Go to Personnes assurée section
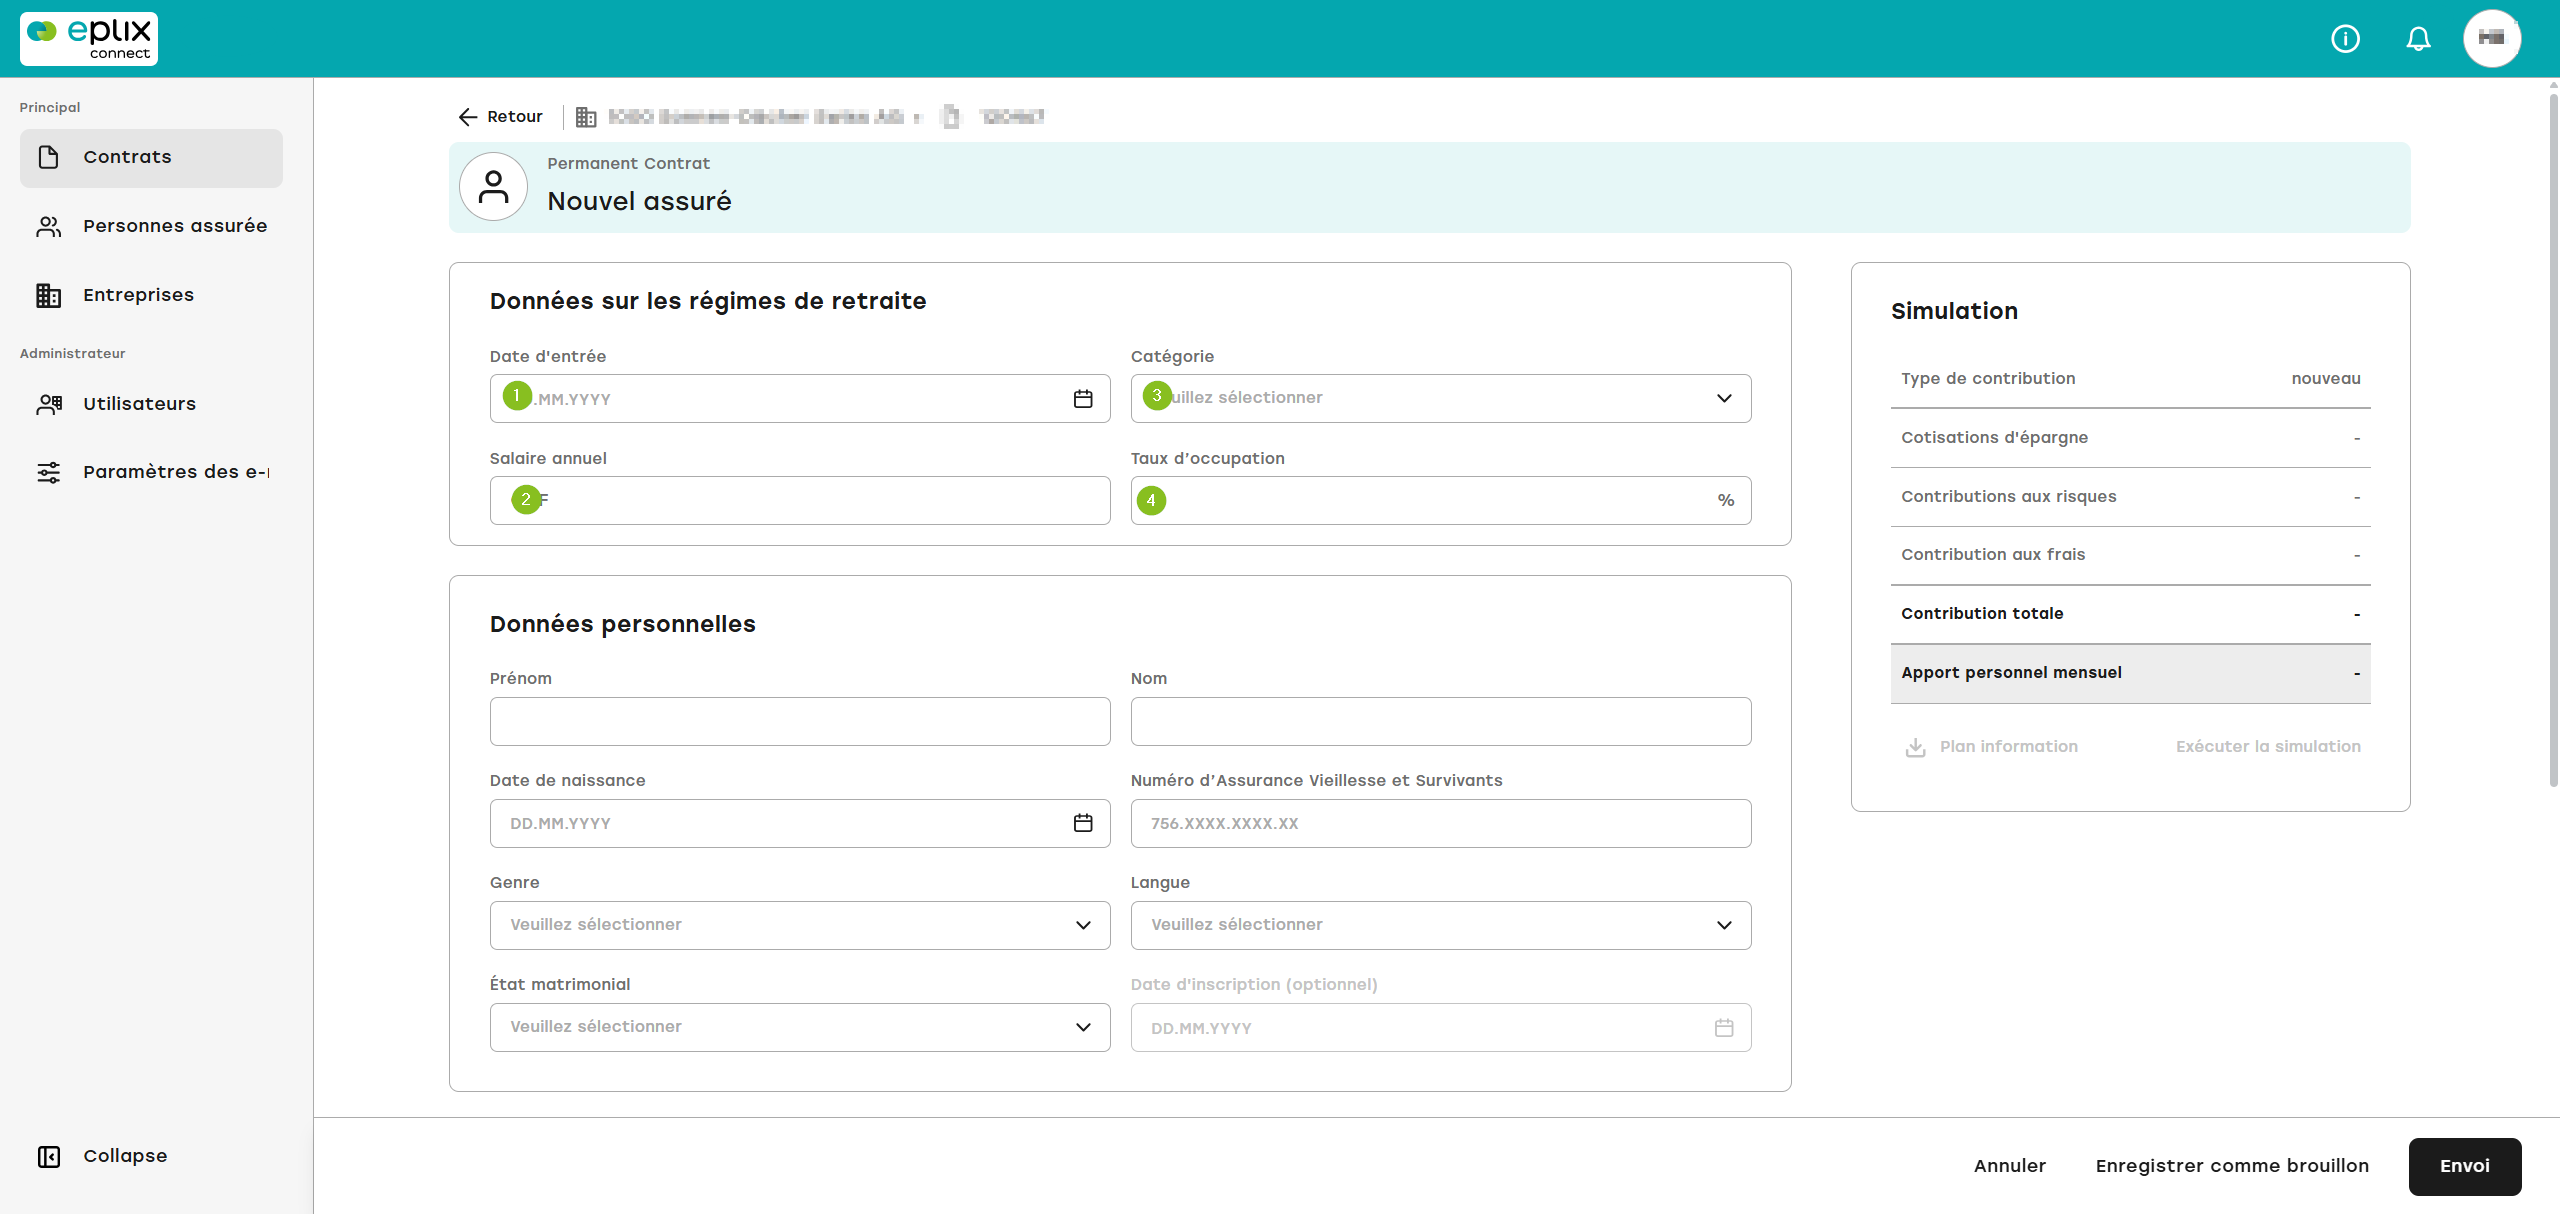Viewport: 2560px width, 1214px height. pyautogui.click(x=151, y=226)
